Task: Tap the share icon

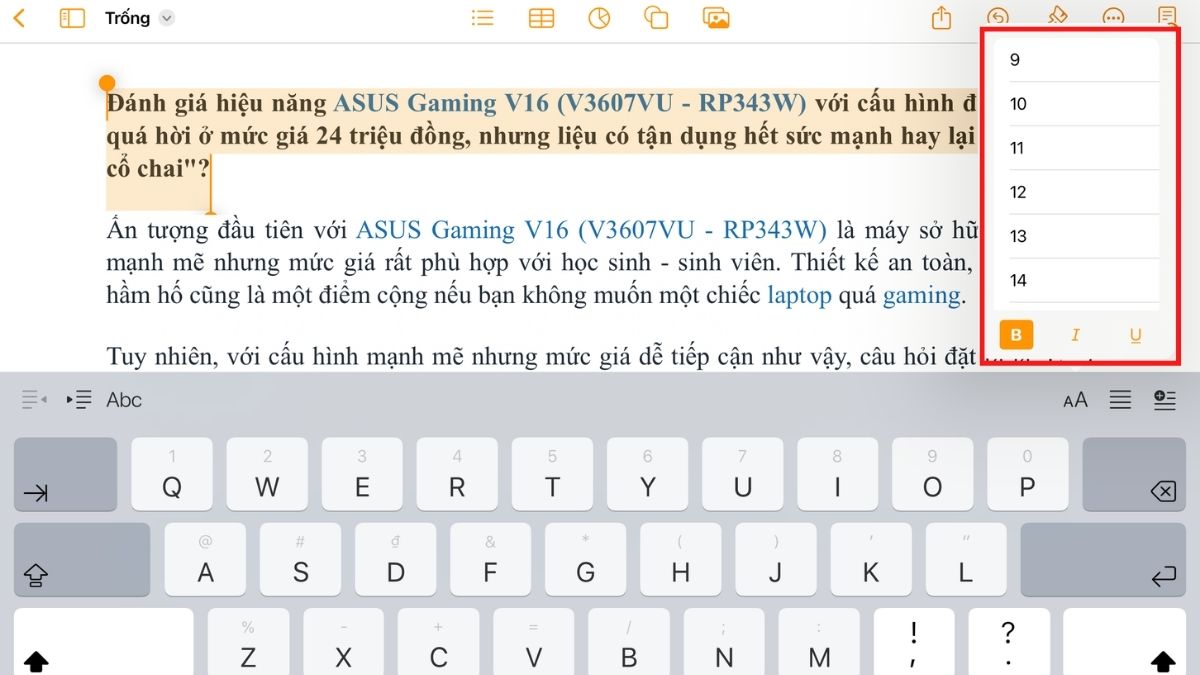Action: point(941,18)
